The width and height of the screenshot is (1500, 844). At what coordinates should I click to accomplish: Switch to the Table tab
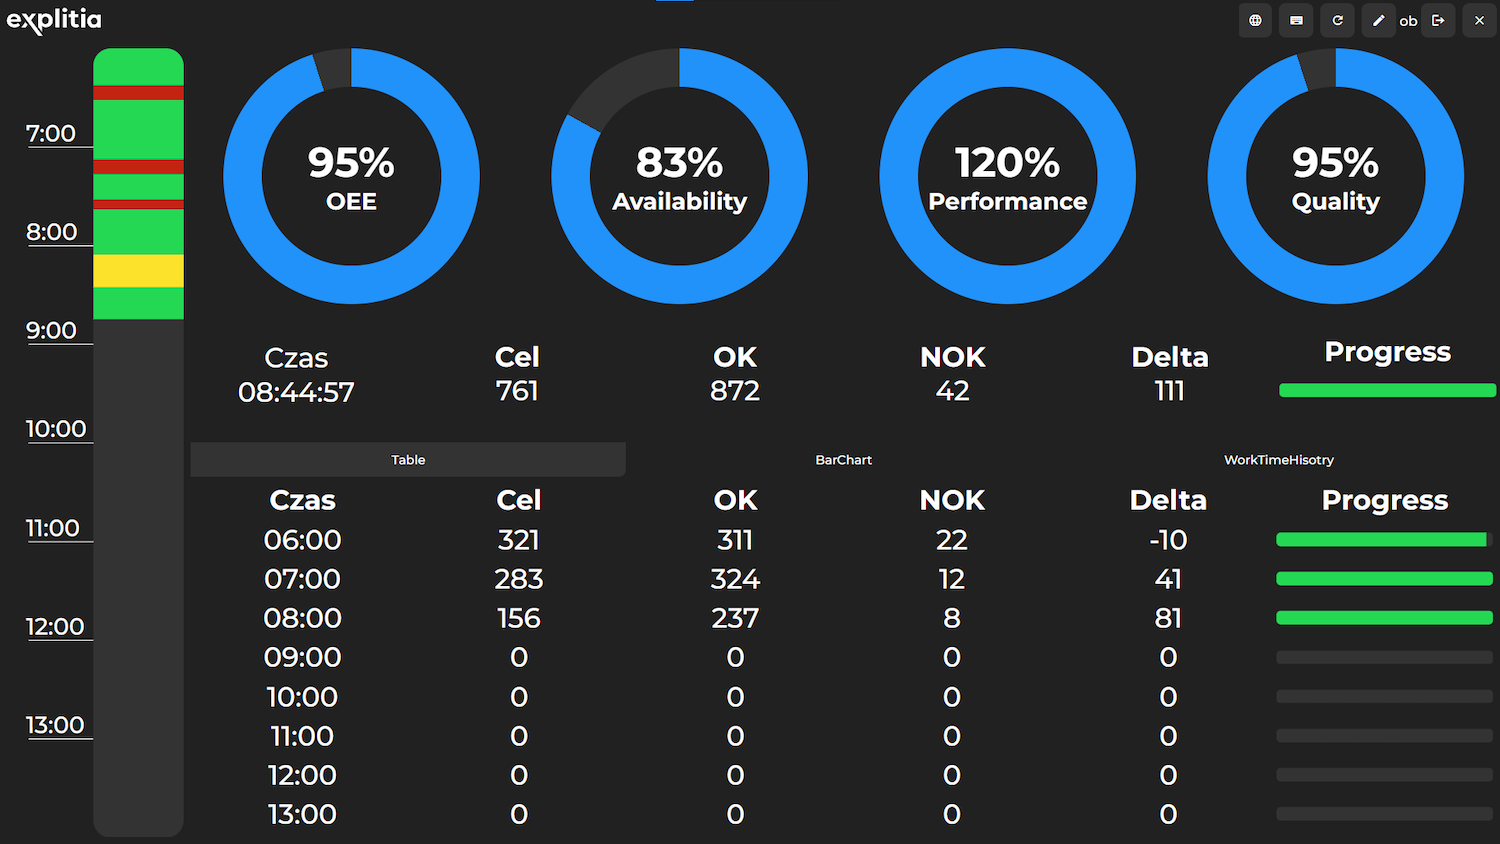[408, 460]
